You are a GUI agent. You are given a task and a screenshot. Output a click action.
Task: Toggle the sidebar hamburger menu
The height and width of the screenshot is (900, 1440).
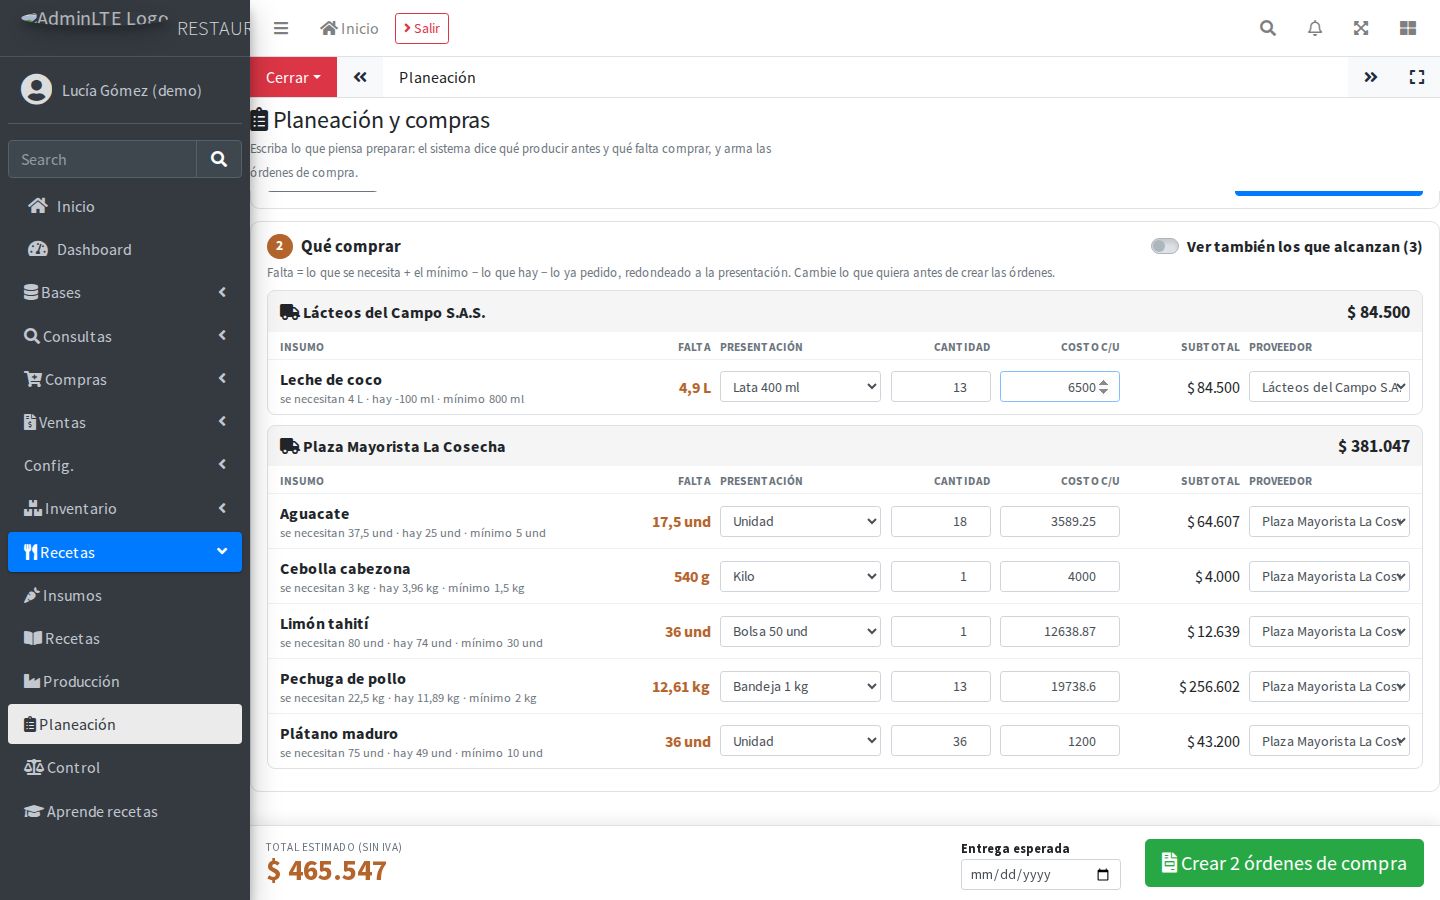281,28
